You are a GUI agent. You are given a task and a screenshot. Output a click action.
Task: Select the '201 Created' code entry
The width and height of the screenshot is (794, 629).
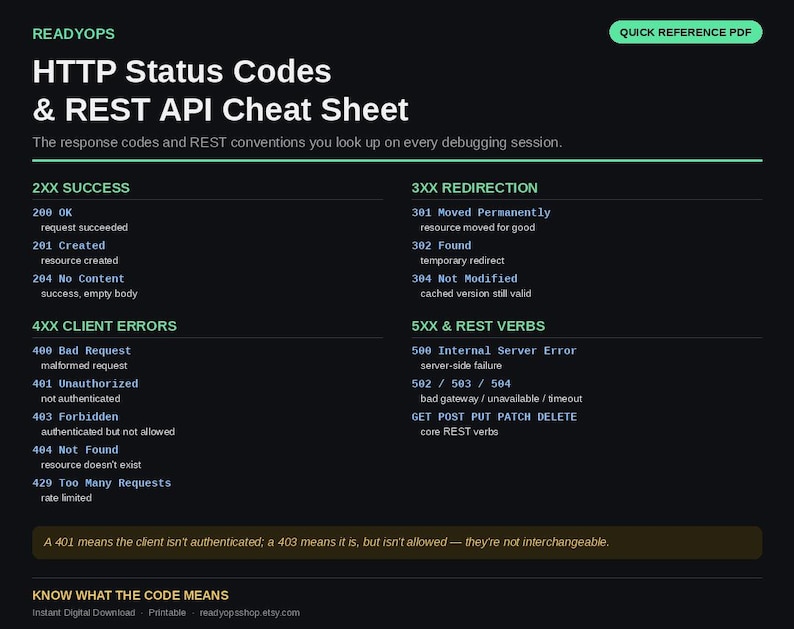(x=69, y=246)
